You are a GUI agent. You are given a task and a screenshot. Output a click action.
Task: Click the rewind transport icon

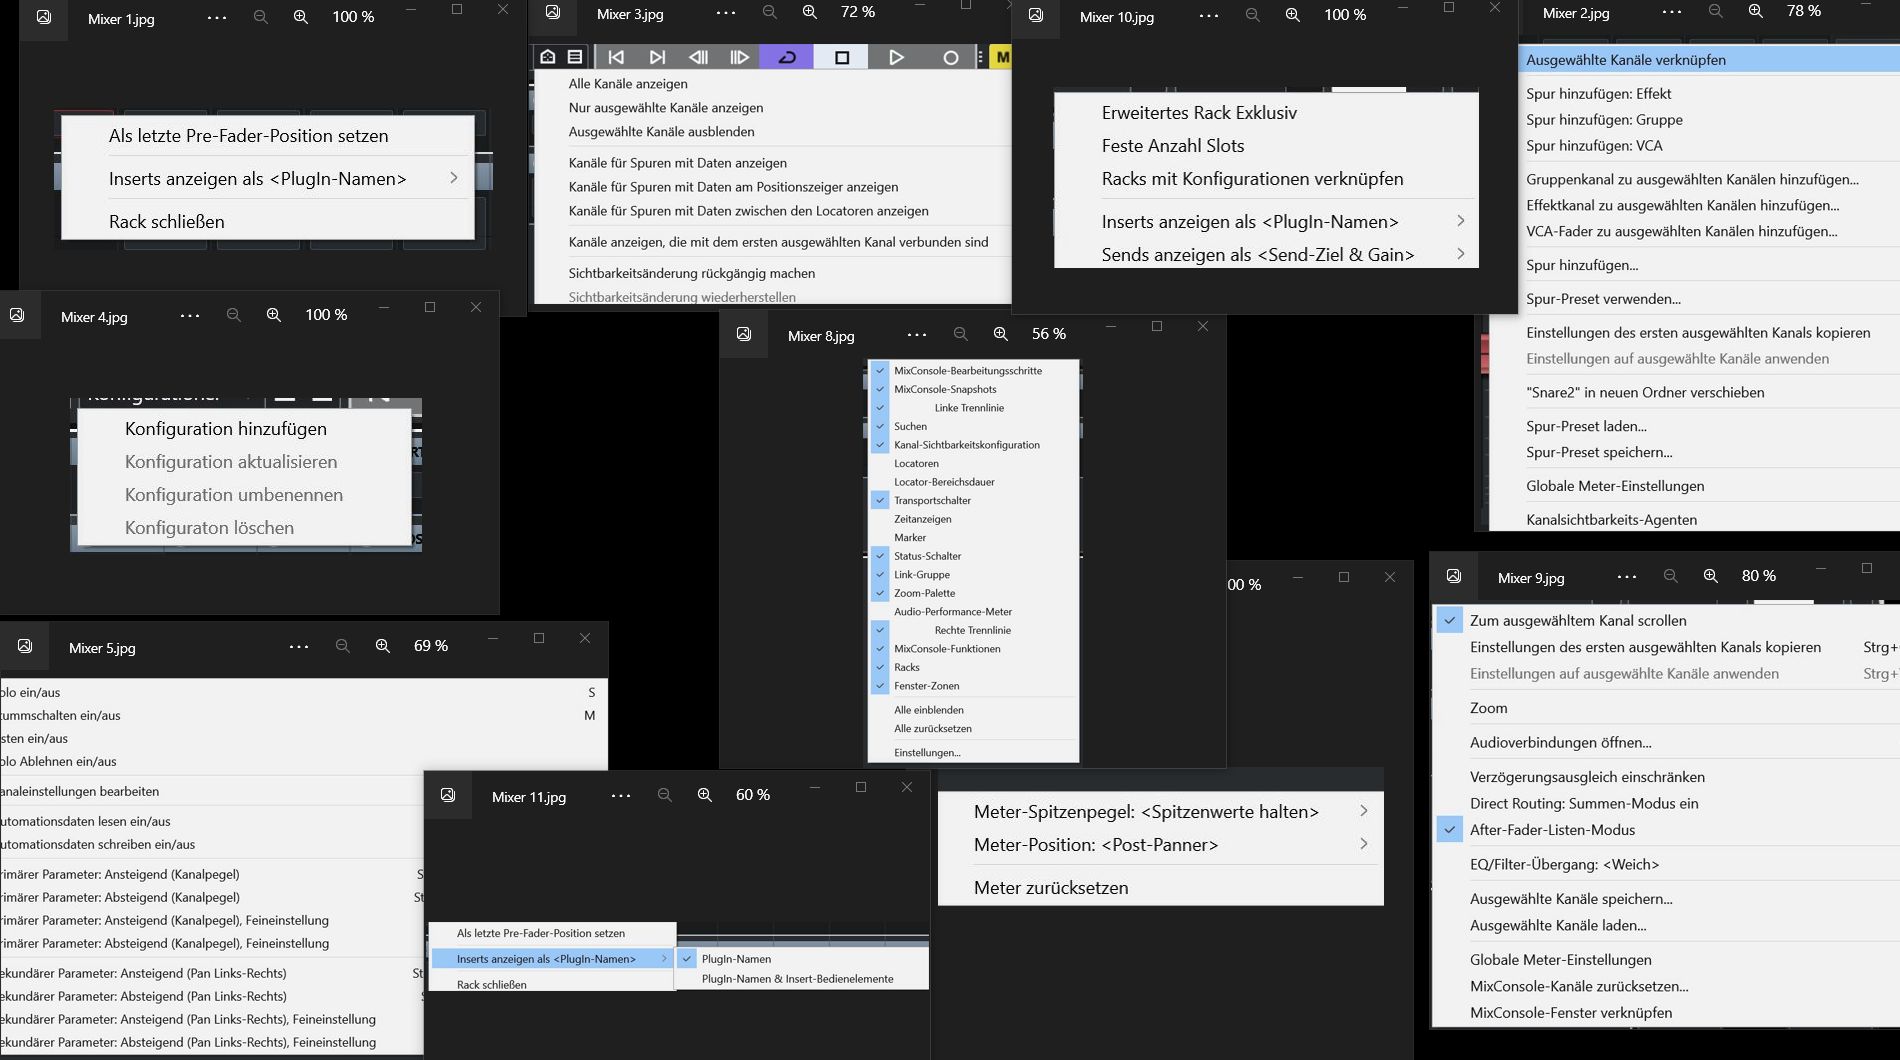click(x=698, y=58)
